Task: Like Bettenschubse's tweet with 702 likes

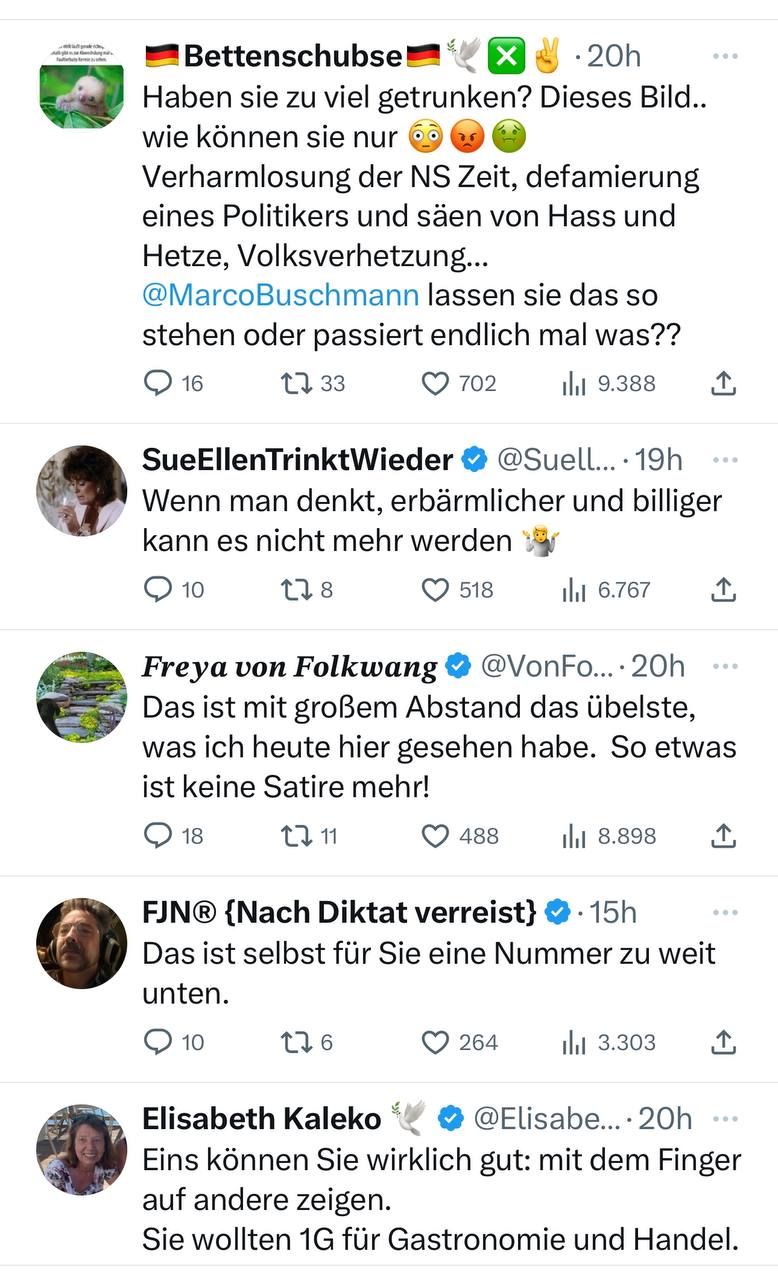Action: (435, 383)
